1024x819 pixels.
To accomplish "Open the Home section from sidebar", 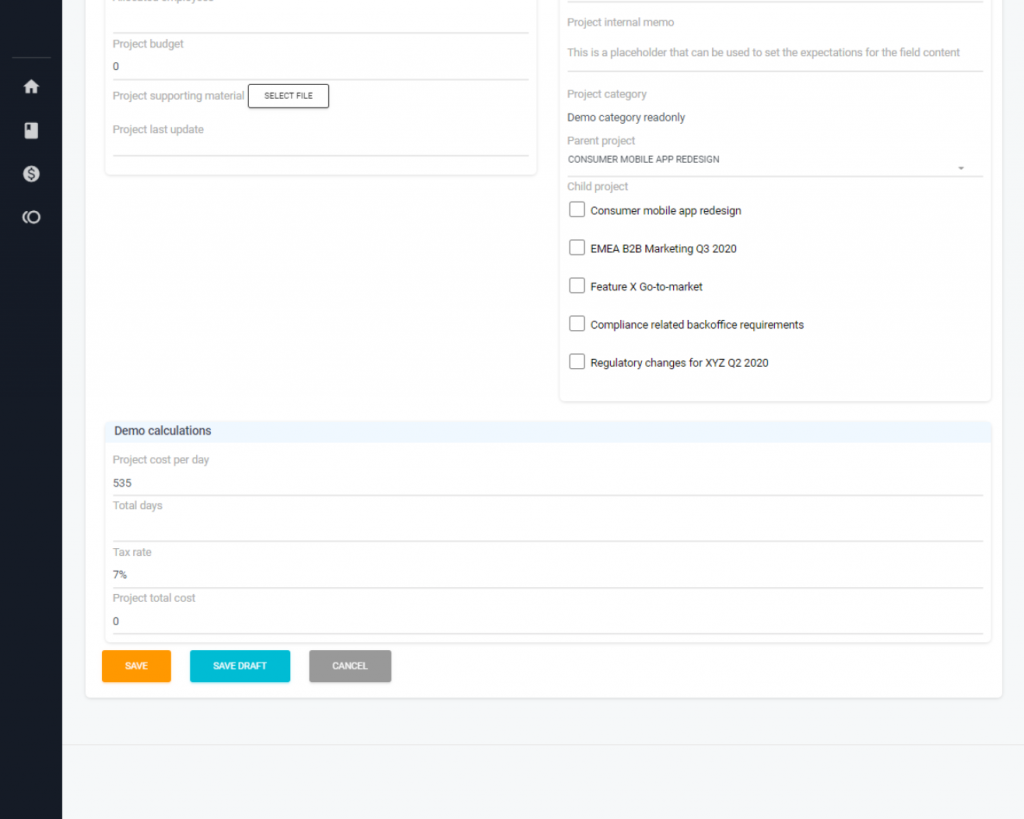I will 31,86.
